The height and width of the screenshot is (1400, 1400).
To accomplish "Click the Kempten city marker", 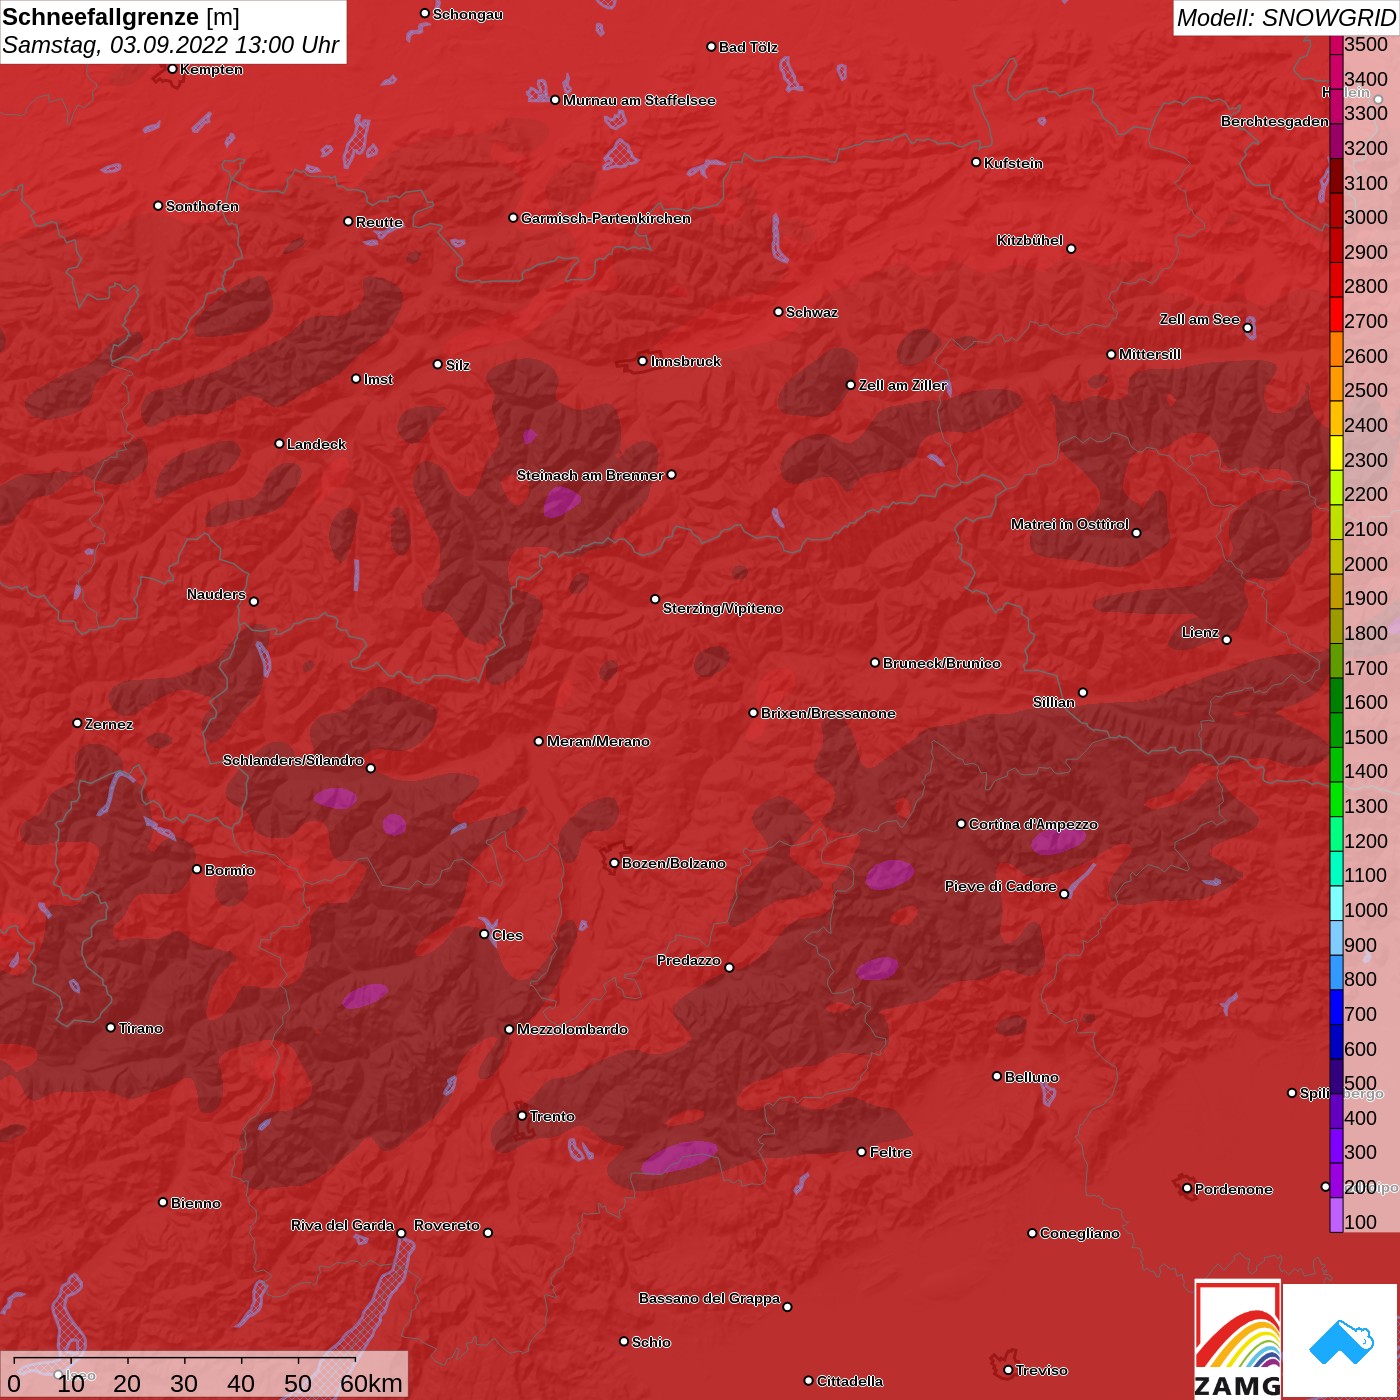I will pyautogui.click(x=172, y=69).
